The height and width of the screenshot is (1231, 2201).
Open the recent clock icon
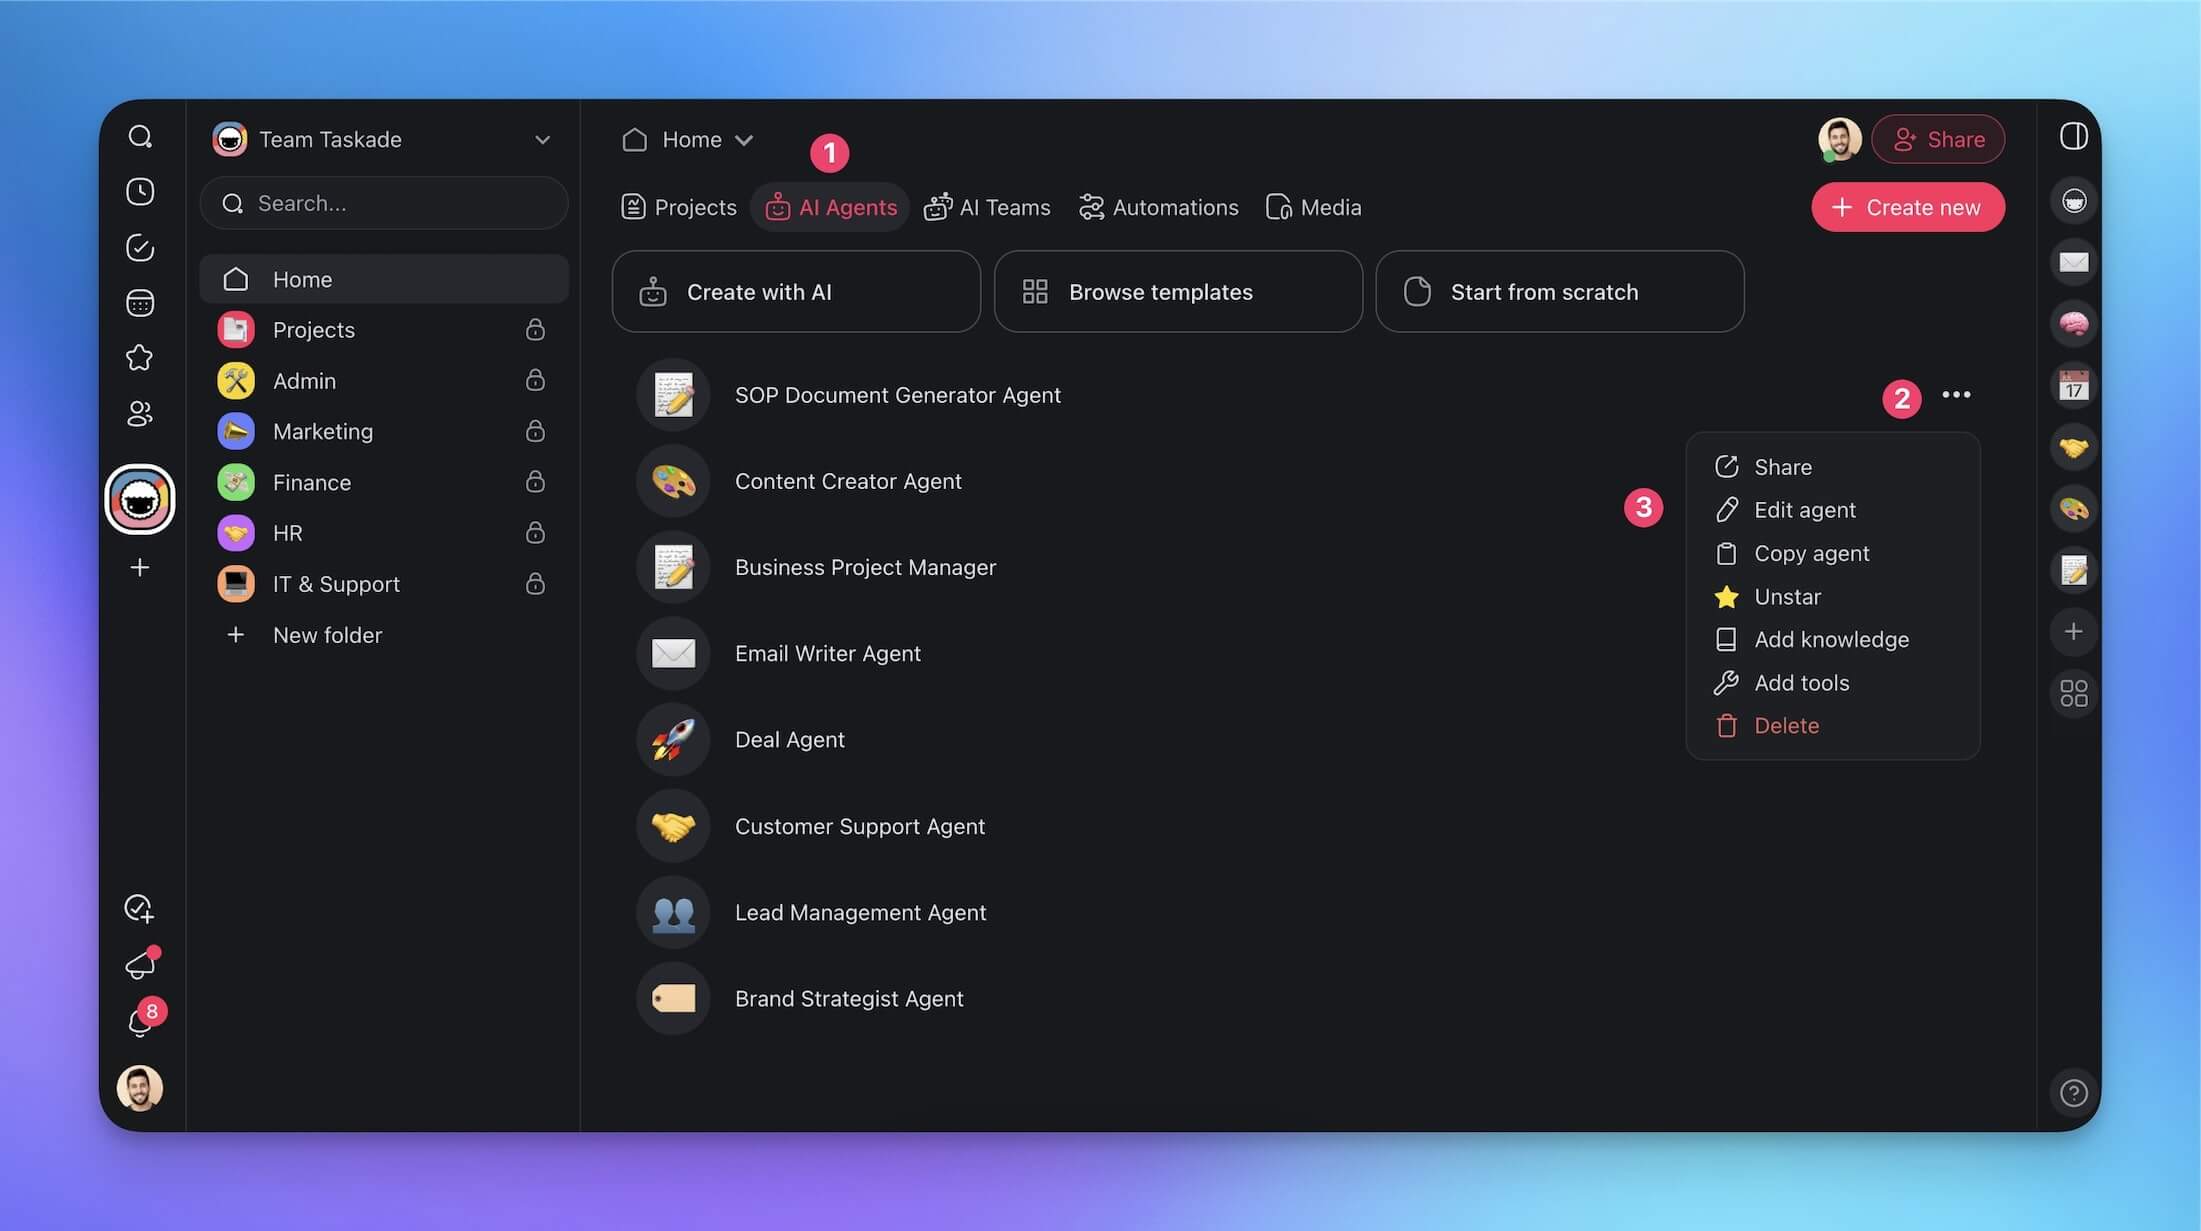(x=140, y=192)
